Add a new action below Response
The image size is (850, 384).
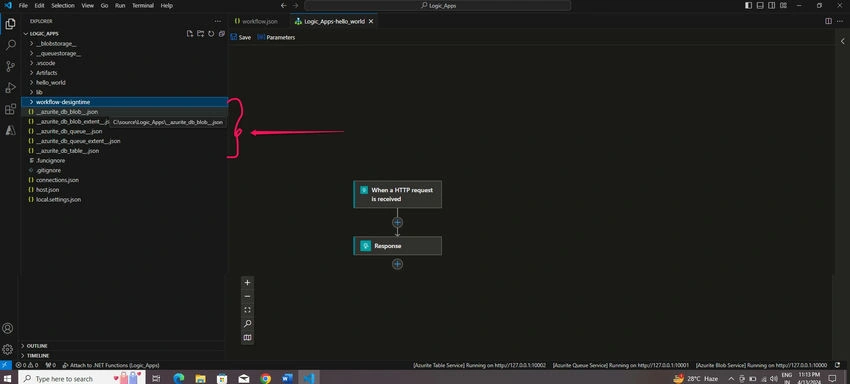pos(397,264)
